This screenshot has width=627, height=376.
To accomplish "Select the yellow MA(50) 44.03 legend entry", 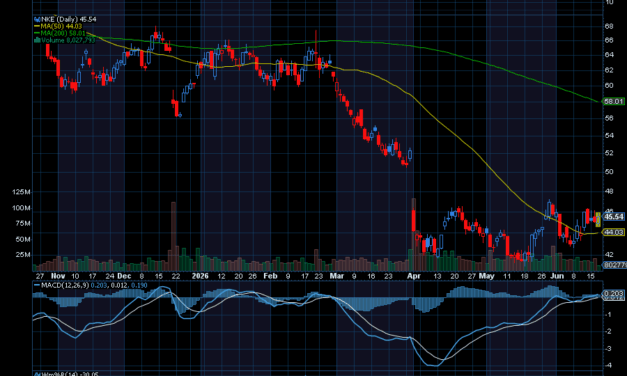I will (x=61, y=26).
